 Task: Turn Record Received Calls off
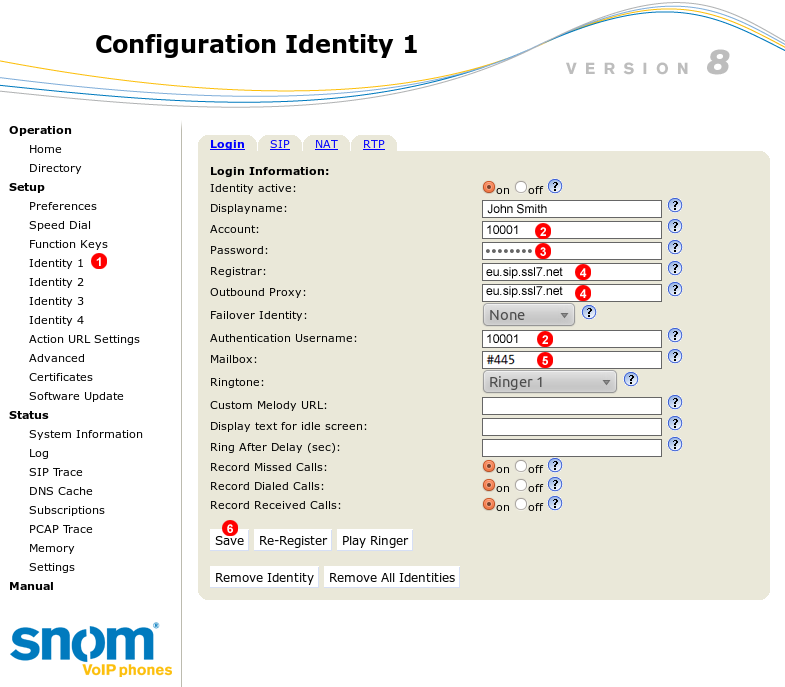[521, 504]
